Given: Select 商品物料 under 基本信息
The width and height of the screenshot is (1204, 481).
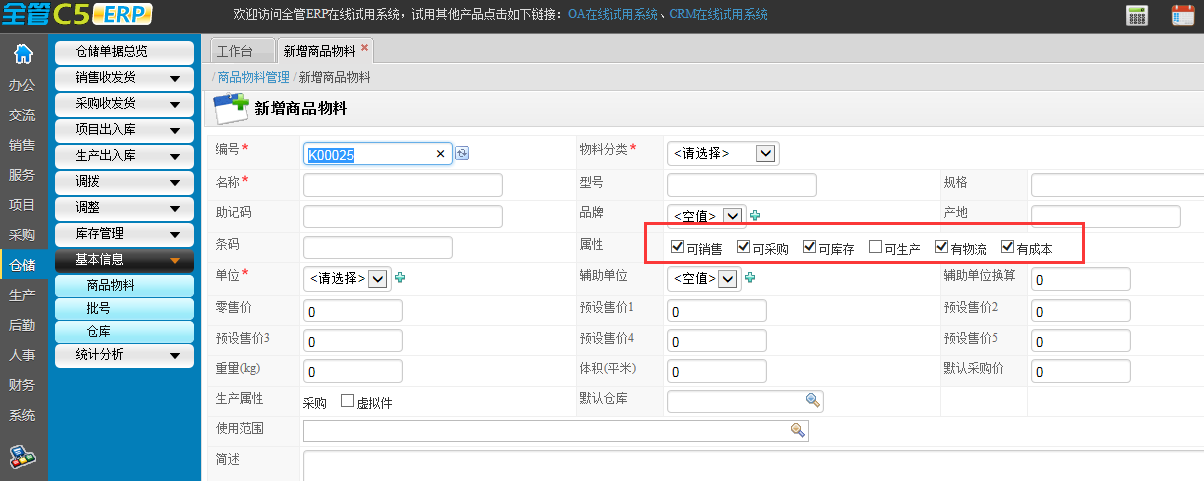Looking at the screenshot, I should 124,285.
